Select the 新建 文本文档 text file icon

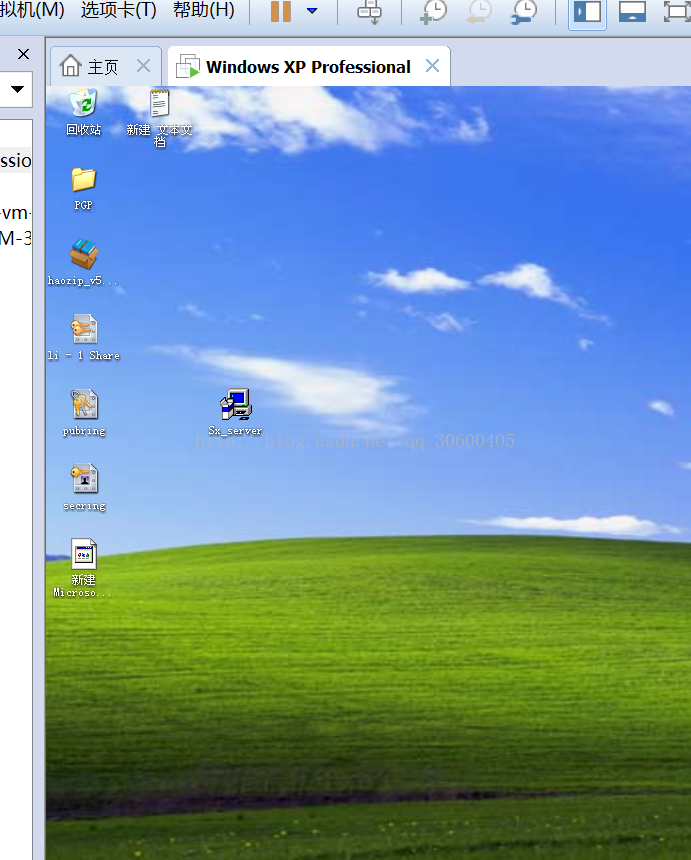click(x=159, y=104)
